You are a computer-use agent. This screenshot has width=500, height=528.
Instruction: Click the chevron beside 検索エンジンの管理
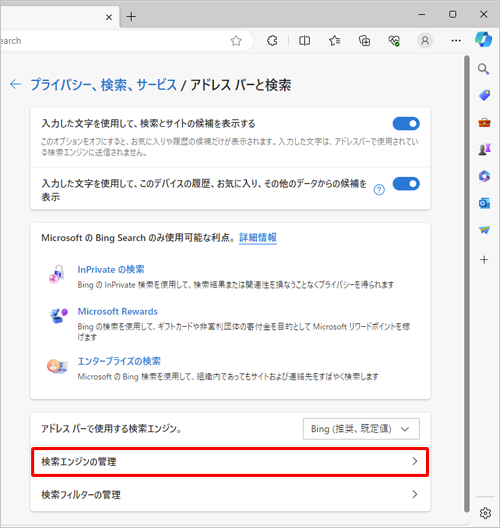tap(415, 461)
